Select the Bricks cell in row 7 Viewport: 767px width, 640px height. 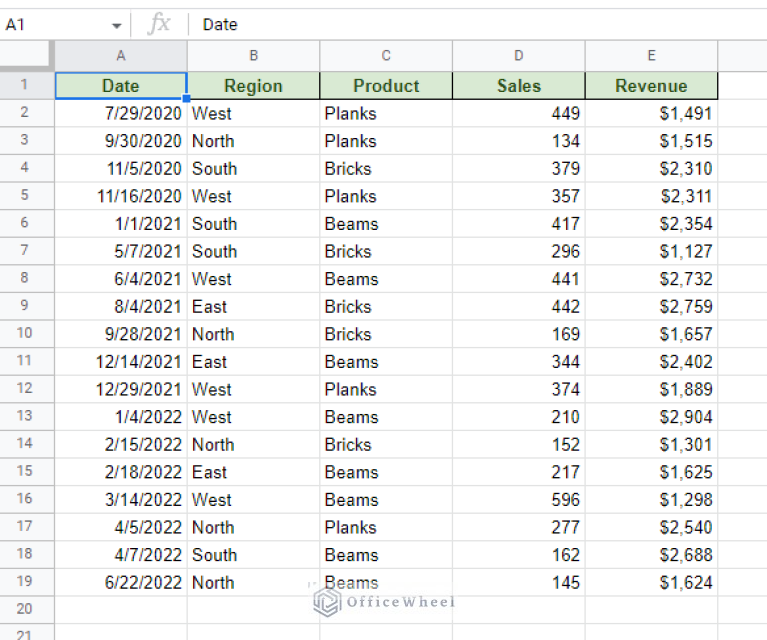coord(386,251)
